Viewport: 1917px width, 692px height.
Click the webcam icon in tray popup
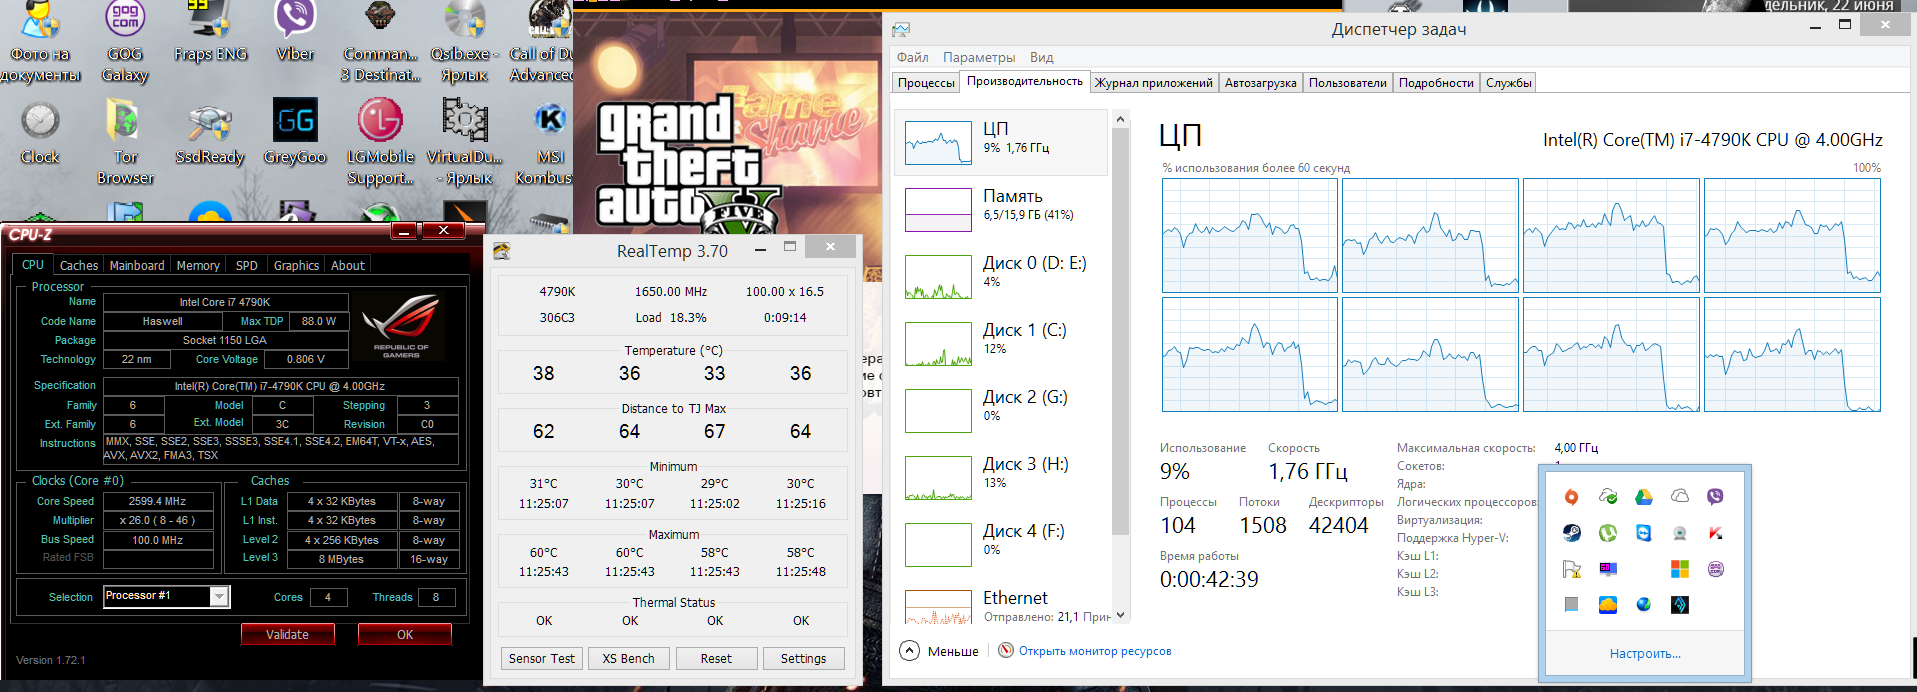coord(1680,533)
